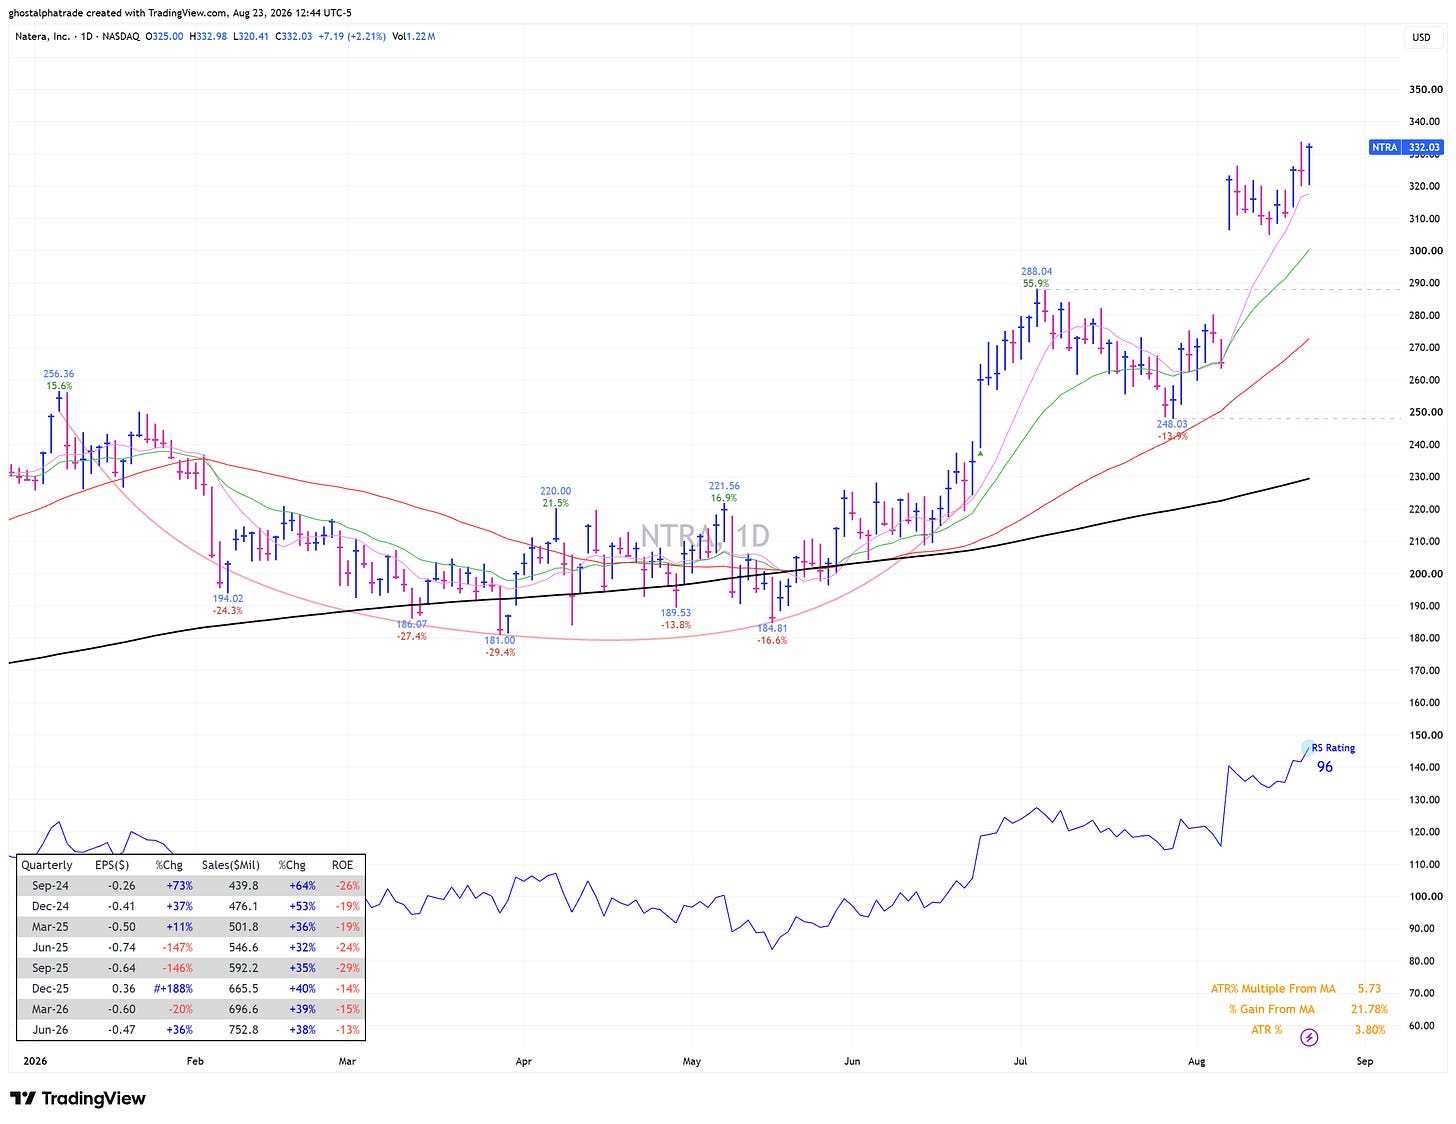Click the 350.00 price axis label
This screenshot has width=1456, height=1124.
click(1425, 89)
